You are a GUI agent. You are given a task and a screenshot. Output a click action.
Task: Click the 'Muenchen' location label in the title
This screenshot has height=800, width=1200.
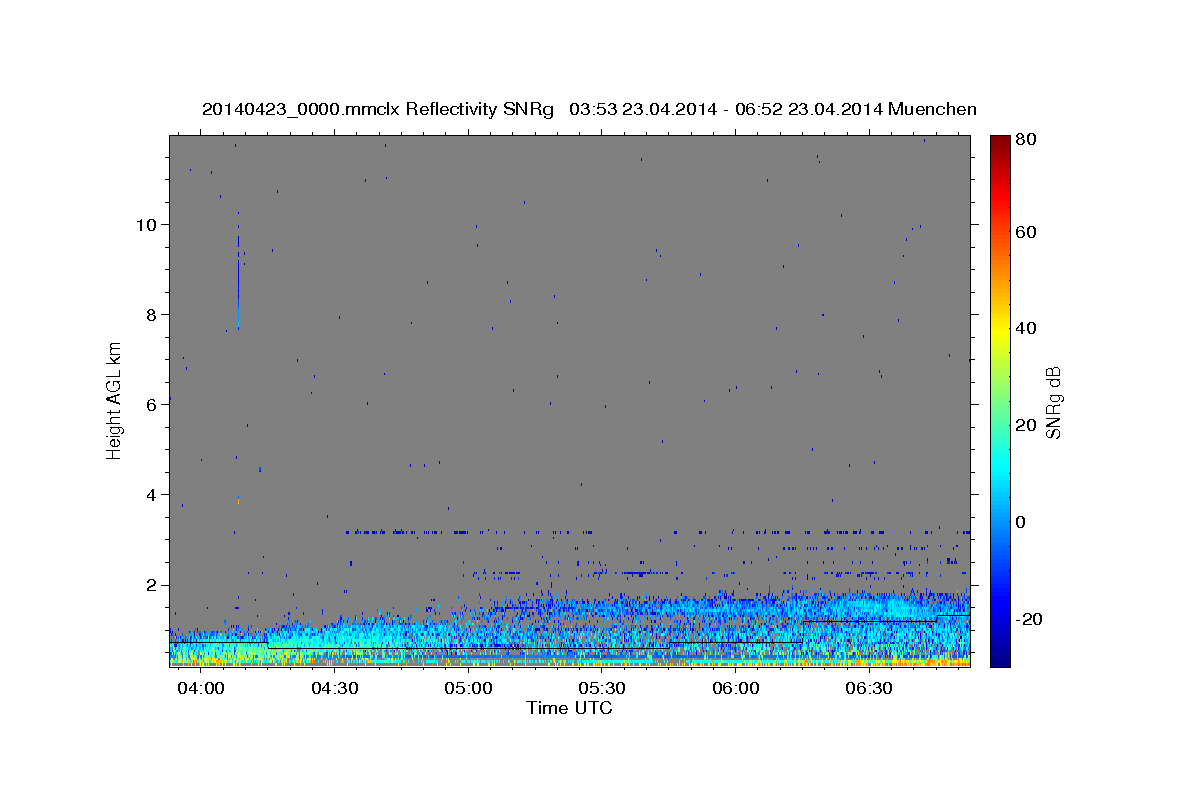point(930,109)
